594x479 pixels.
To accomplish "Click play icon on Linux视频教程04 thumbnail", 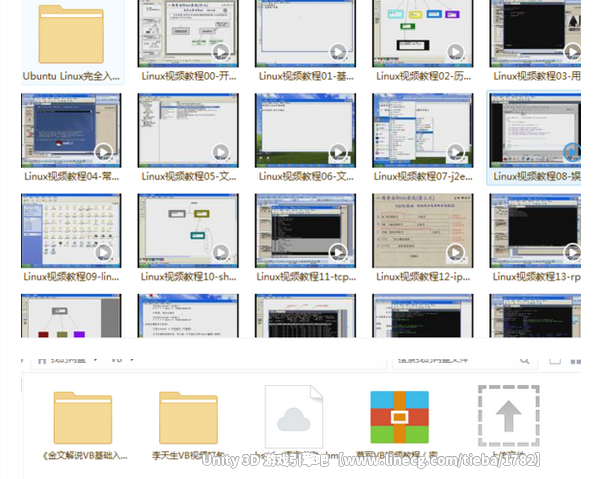I will pyautogui.click(x=103, y=152).
